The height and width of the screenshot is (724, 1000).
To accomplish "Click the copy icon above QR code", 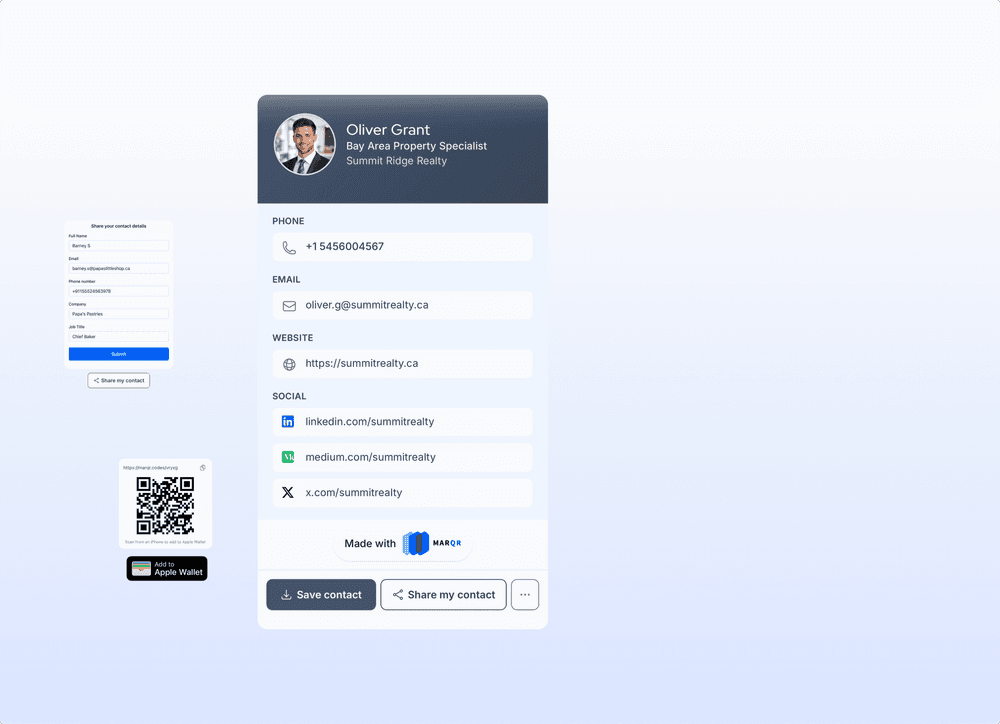I will coord(203,468).
